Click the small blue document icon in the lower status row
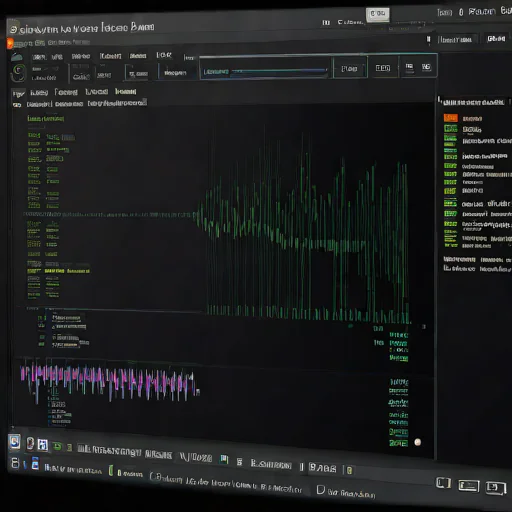512x512 pixels. (x=35, y=464)
